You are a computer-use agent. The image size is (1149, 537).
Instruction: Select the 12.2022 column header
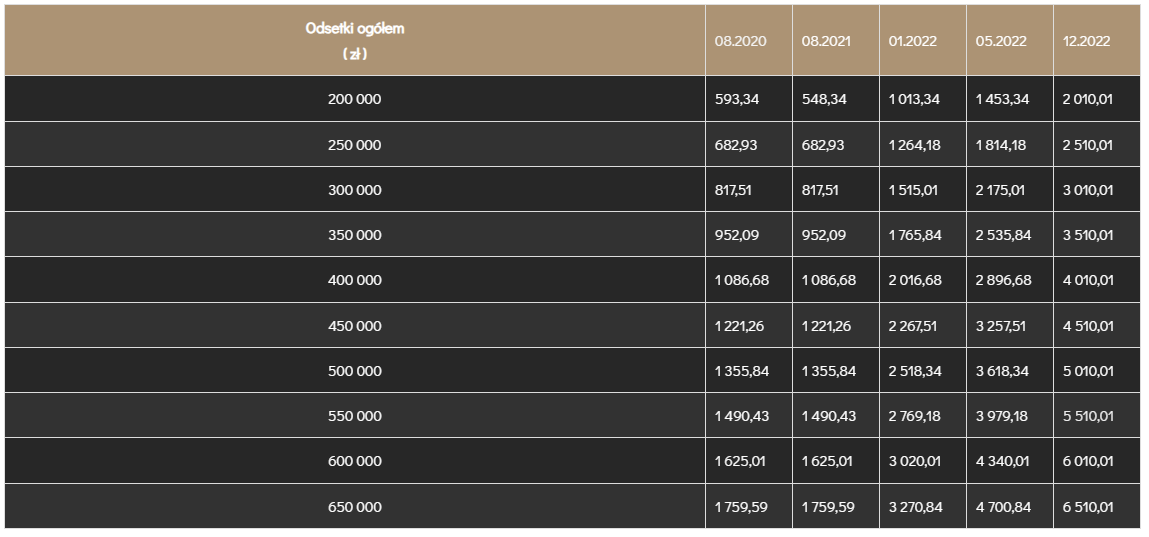pos(1086,42)
